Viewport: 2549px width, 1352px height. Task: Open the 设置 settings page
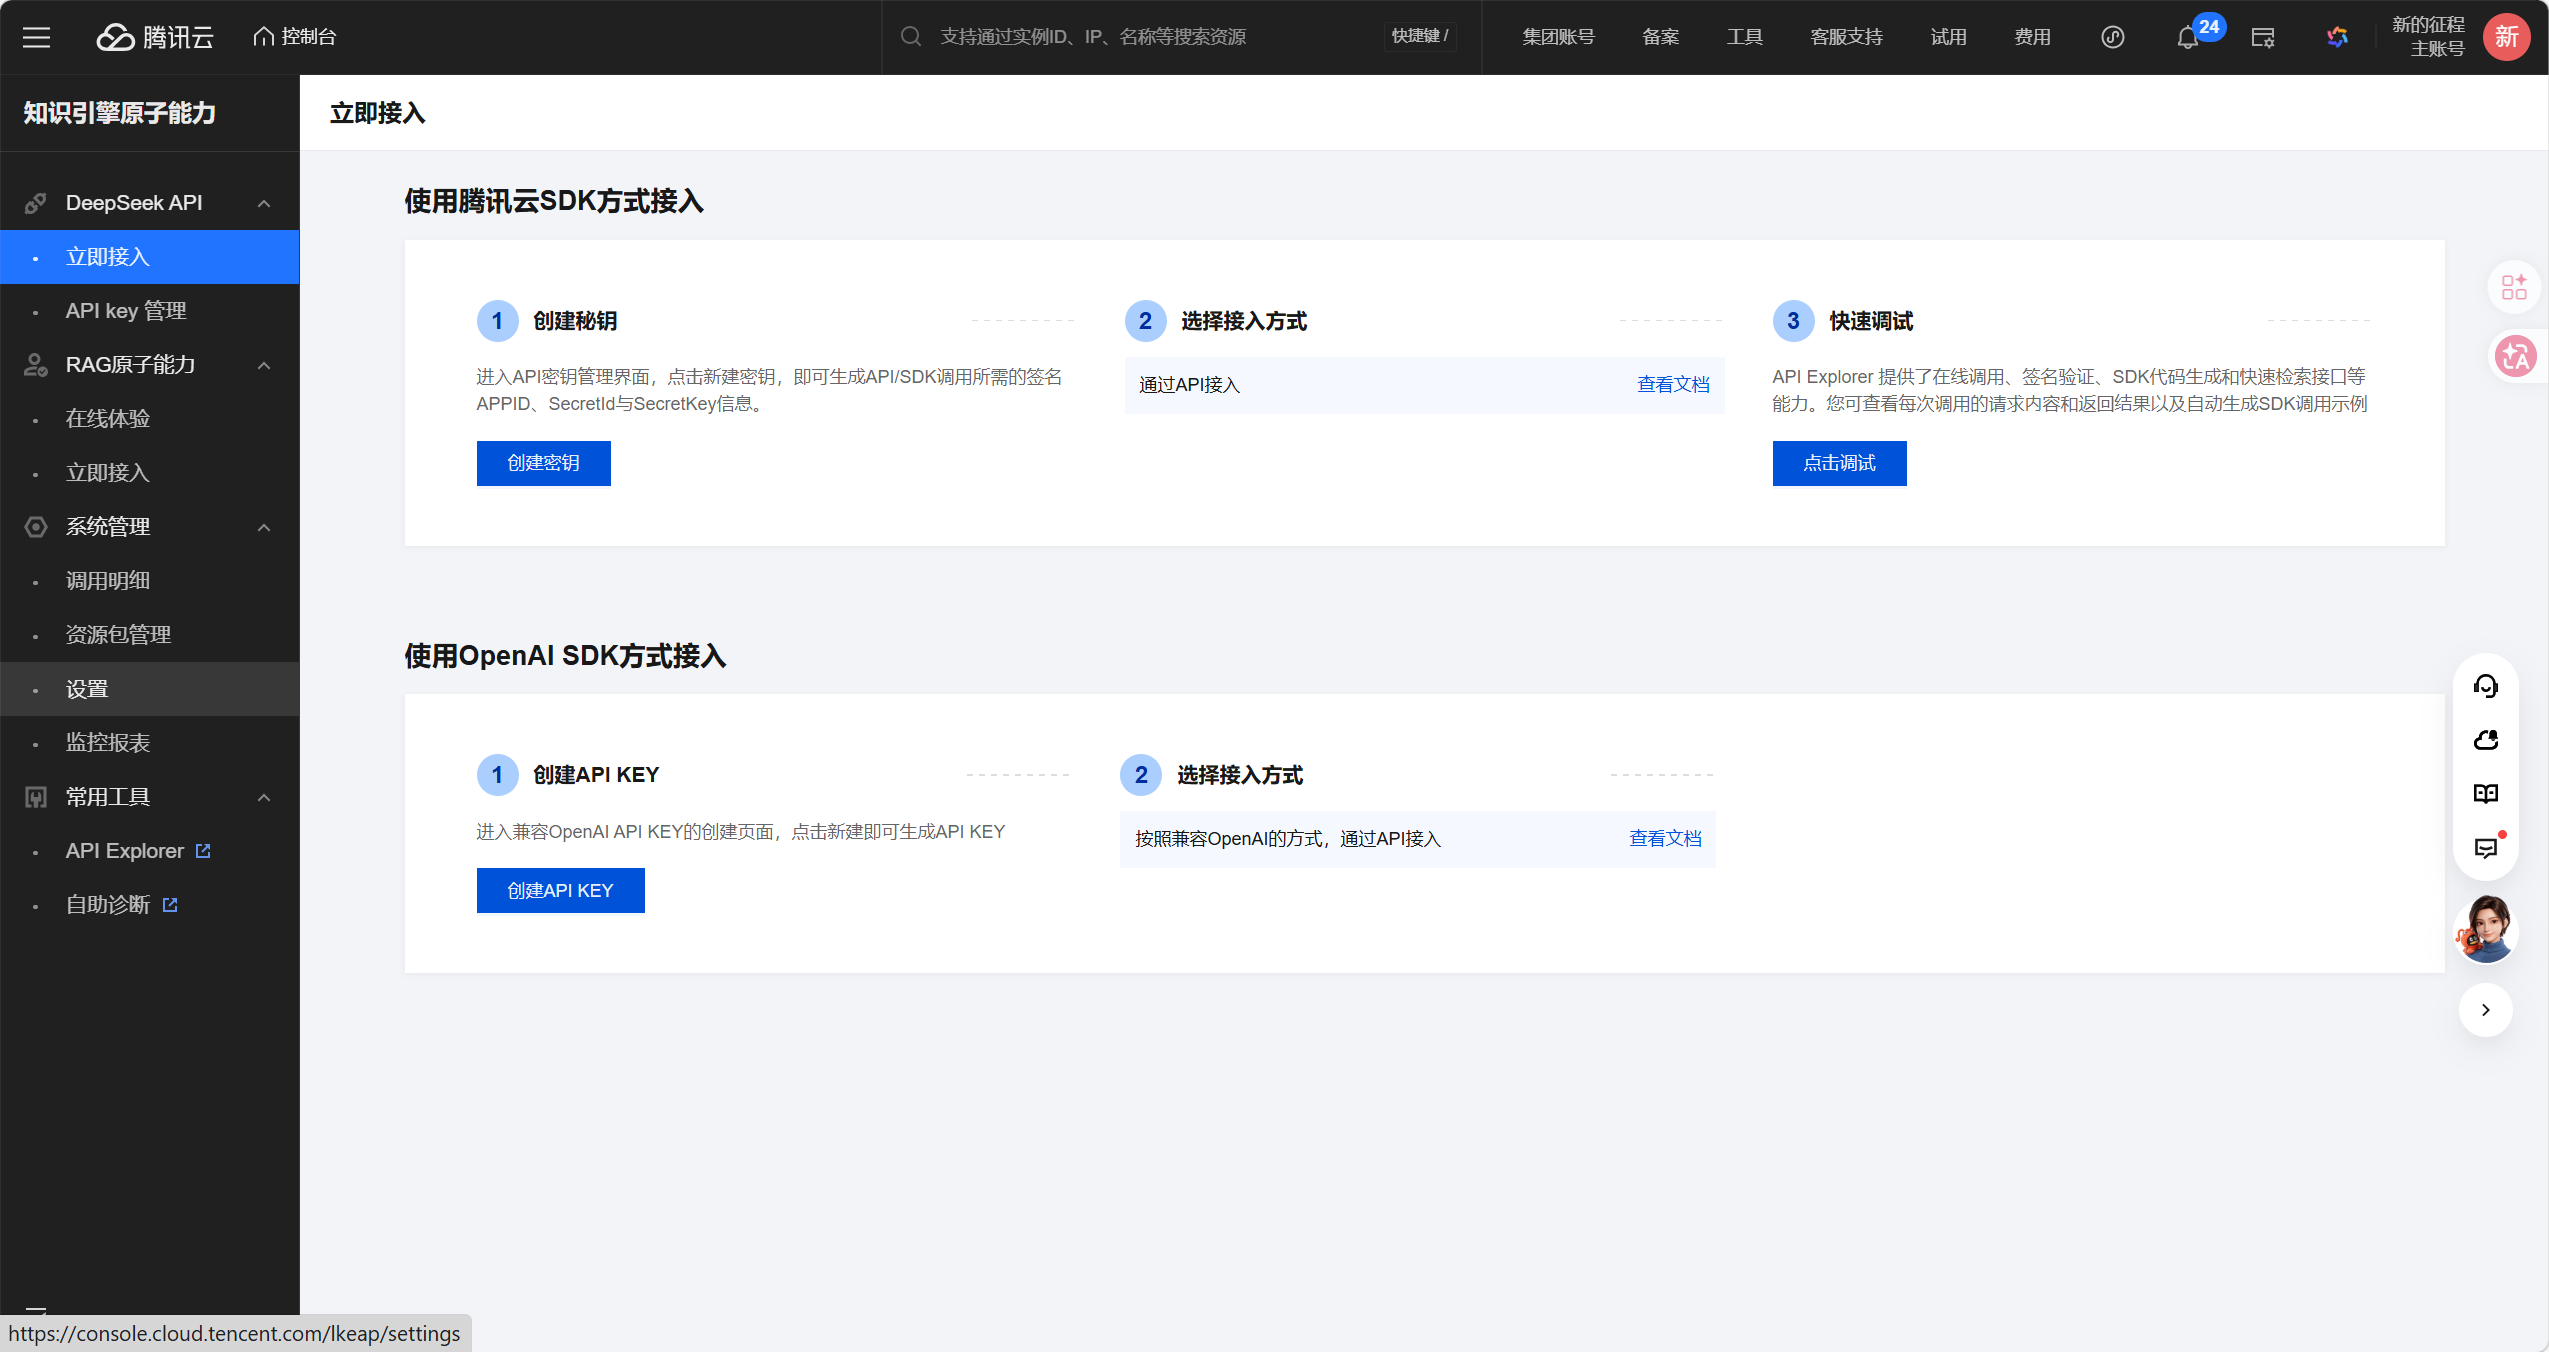[x=150, y=689]
